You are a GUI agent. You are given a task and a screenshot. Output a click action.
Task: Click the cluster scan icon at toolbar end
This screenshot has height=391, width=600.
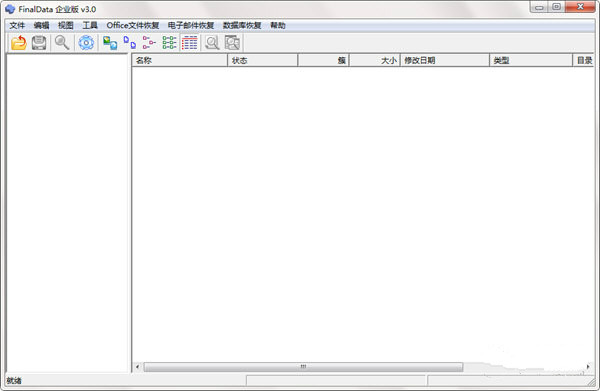232,43
